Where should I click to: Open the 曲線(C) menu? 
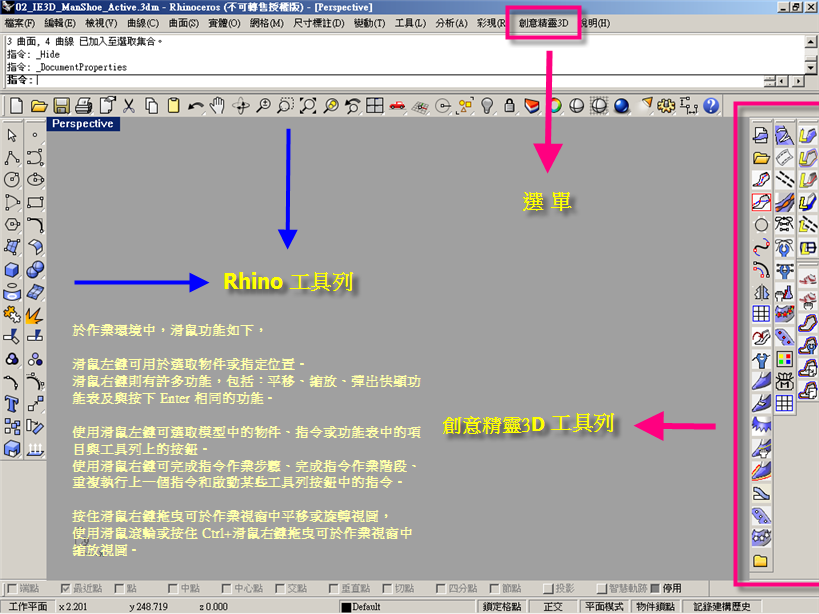(143, 23)
